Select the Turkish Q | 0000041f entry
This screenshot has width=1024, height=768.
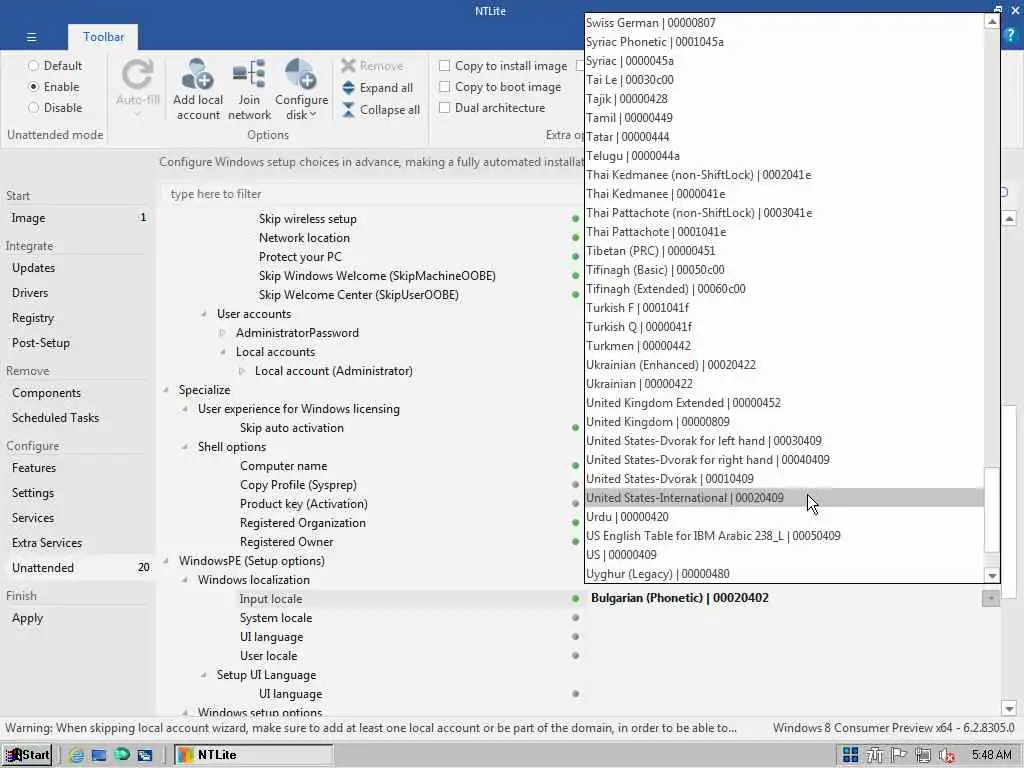click(x=784, y=327)
